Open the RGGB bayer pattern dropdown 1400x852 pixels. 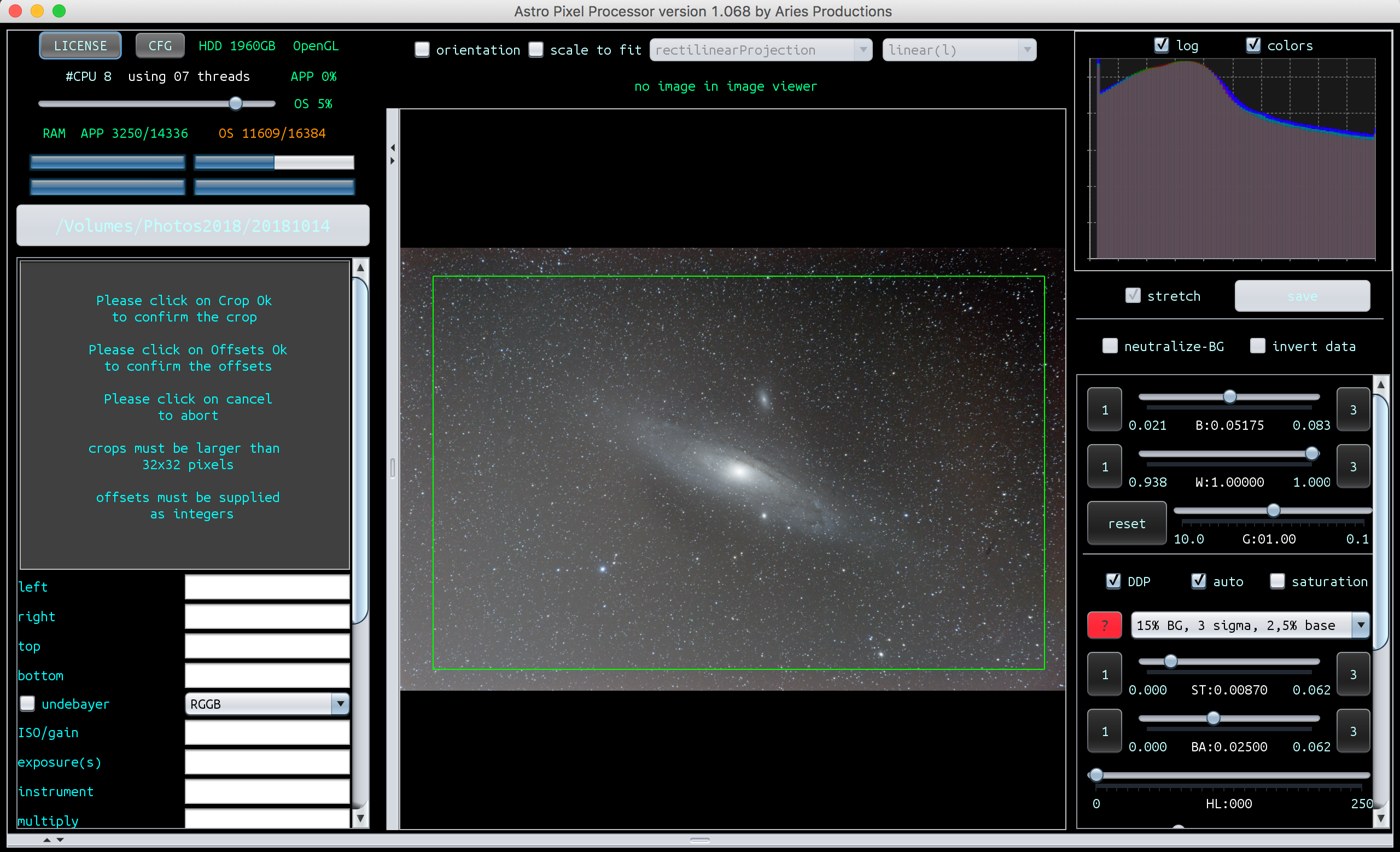click(x=267, y=704)
